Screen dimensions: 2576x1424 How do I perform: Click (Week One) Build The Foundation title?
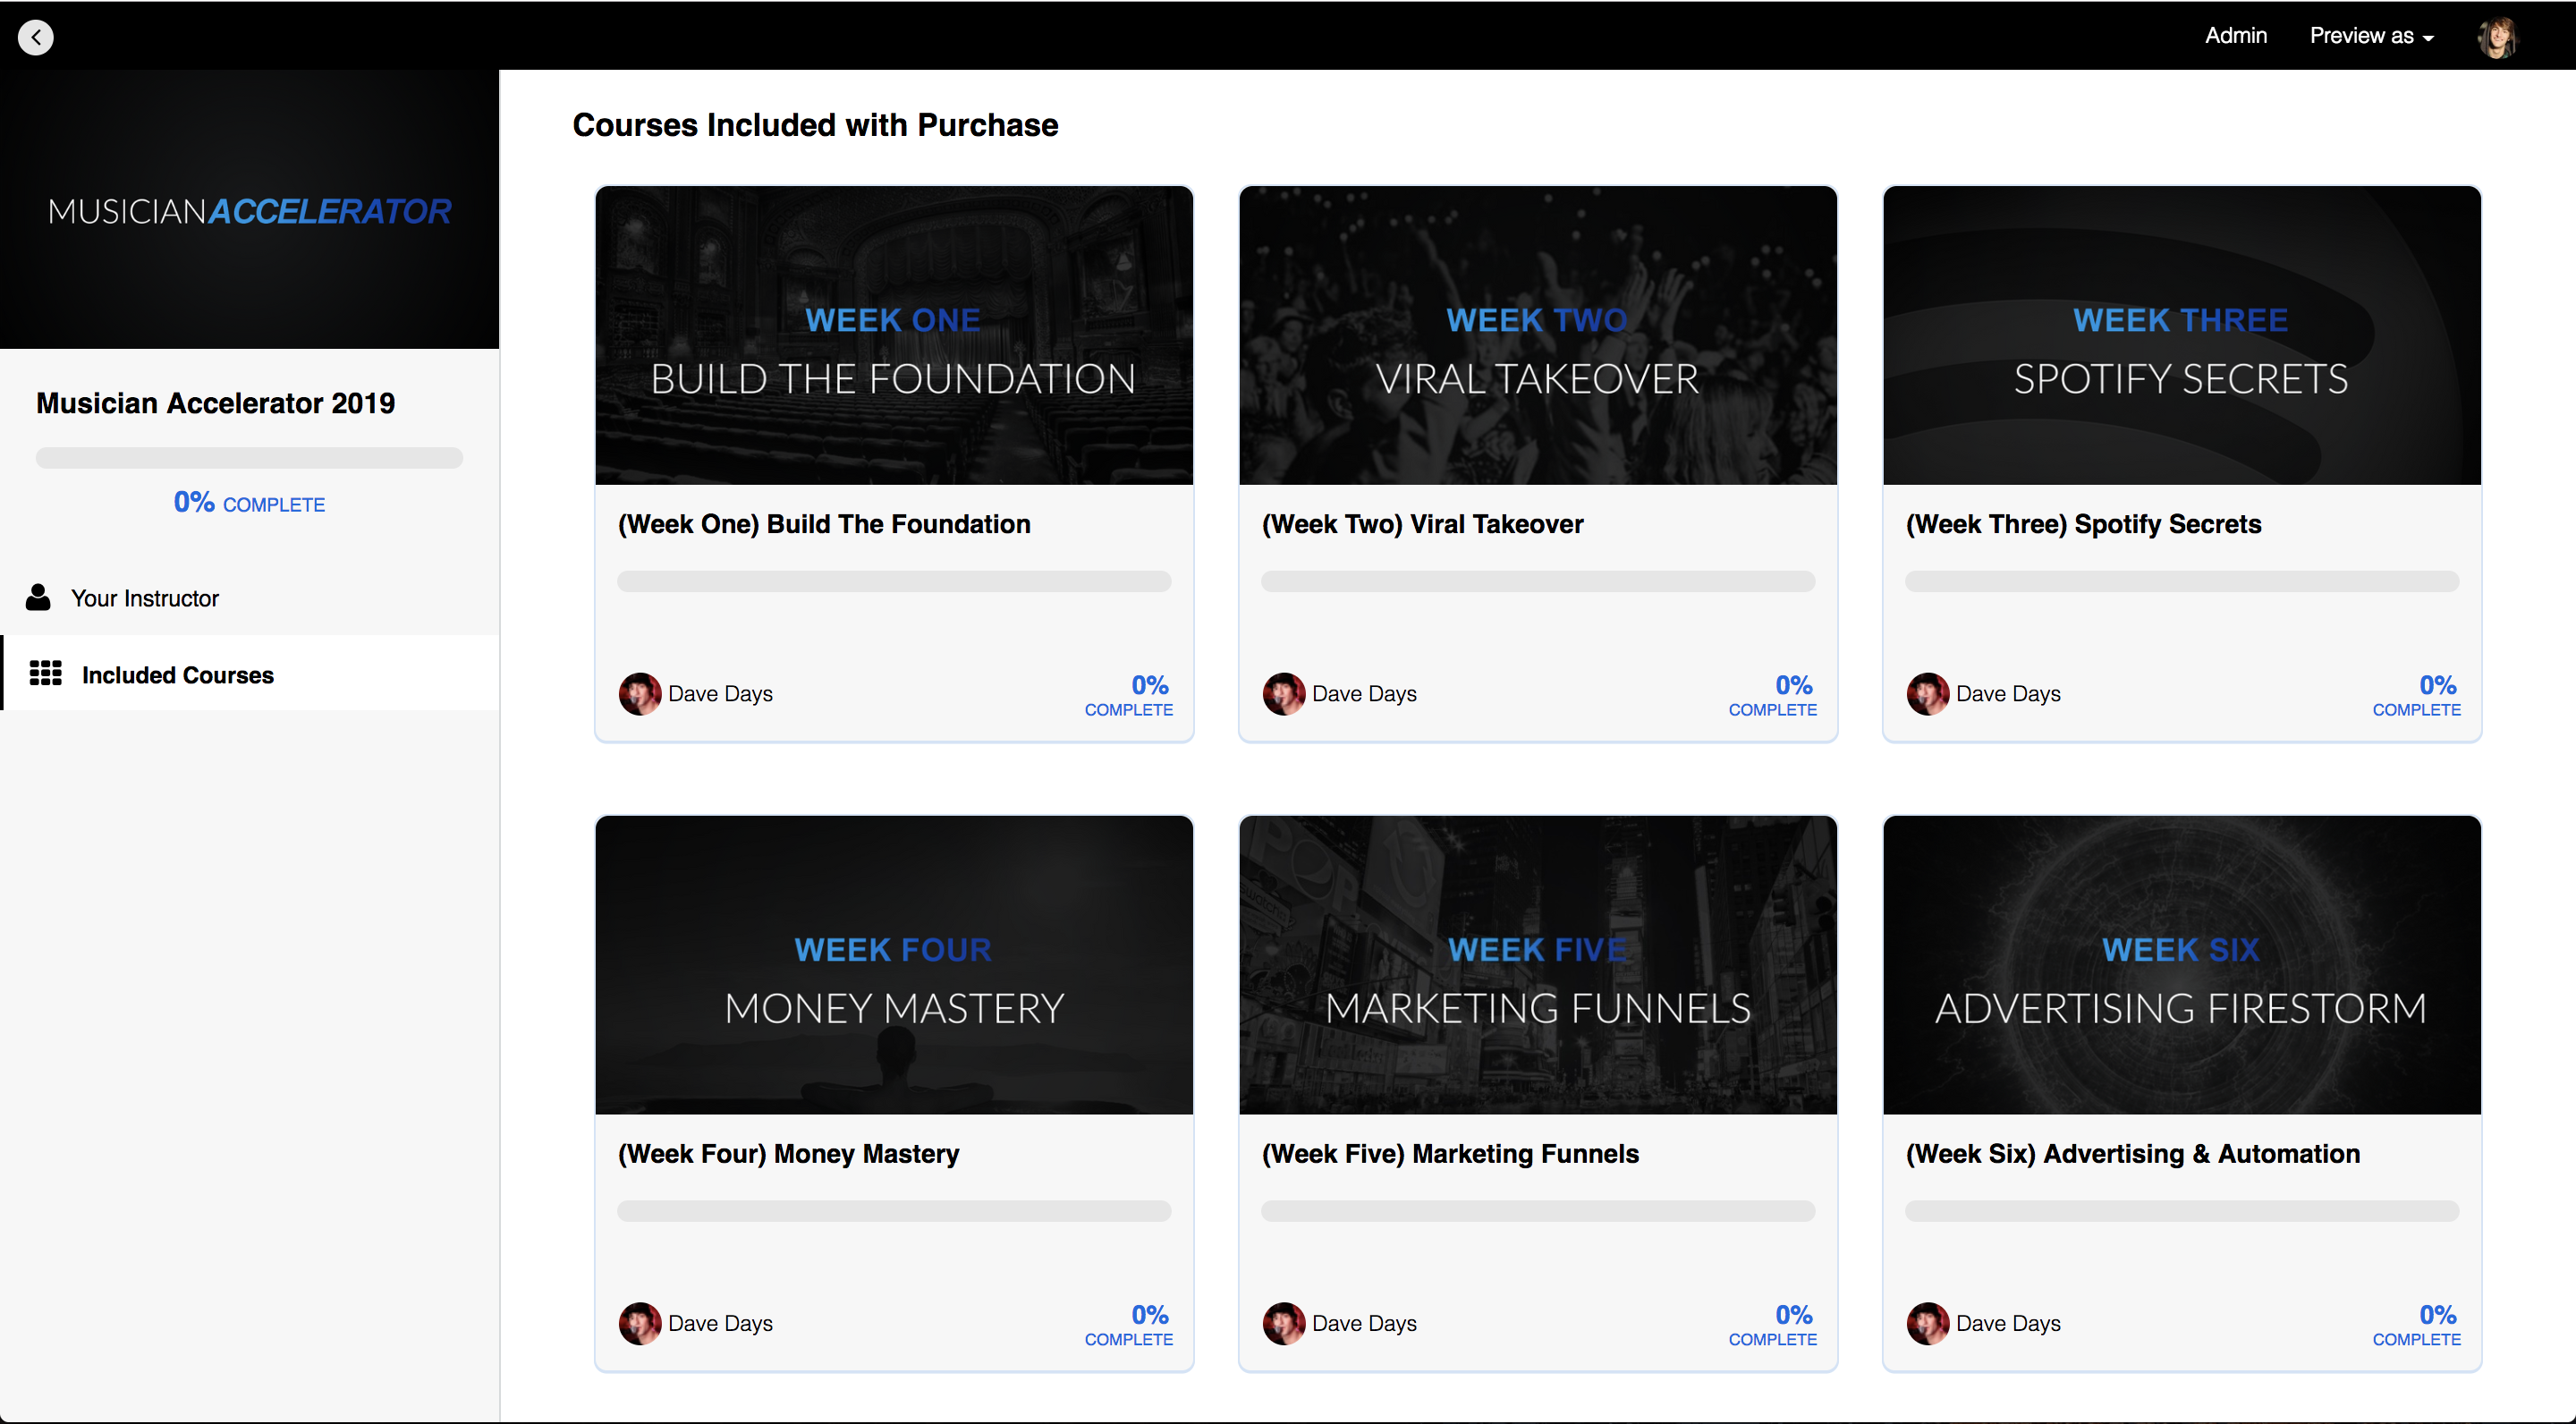[x=824, y=524]
